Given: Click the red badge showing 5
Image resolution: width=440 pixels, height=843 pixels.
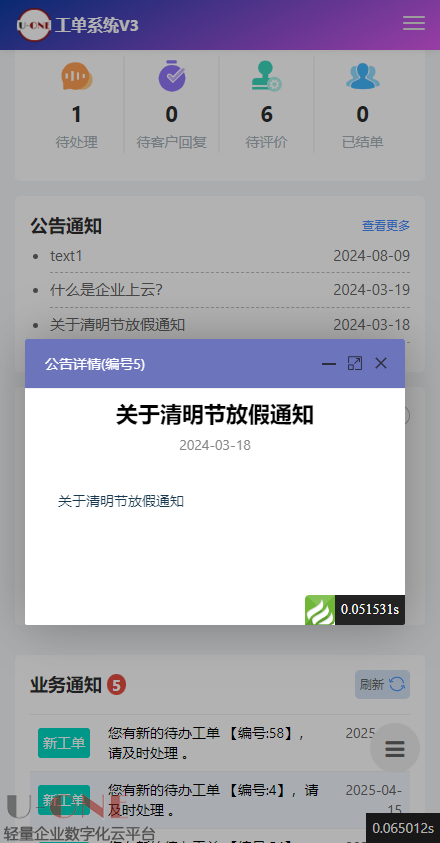Looking at the screenshot, I should pos(116,685).
